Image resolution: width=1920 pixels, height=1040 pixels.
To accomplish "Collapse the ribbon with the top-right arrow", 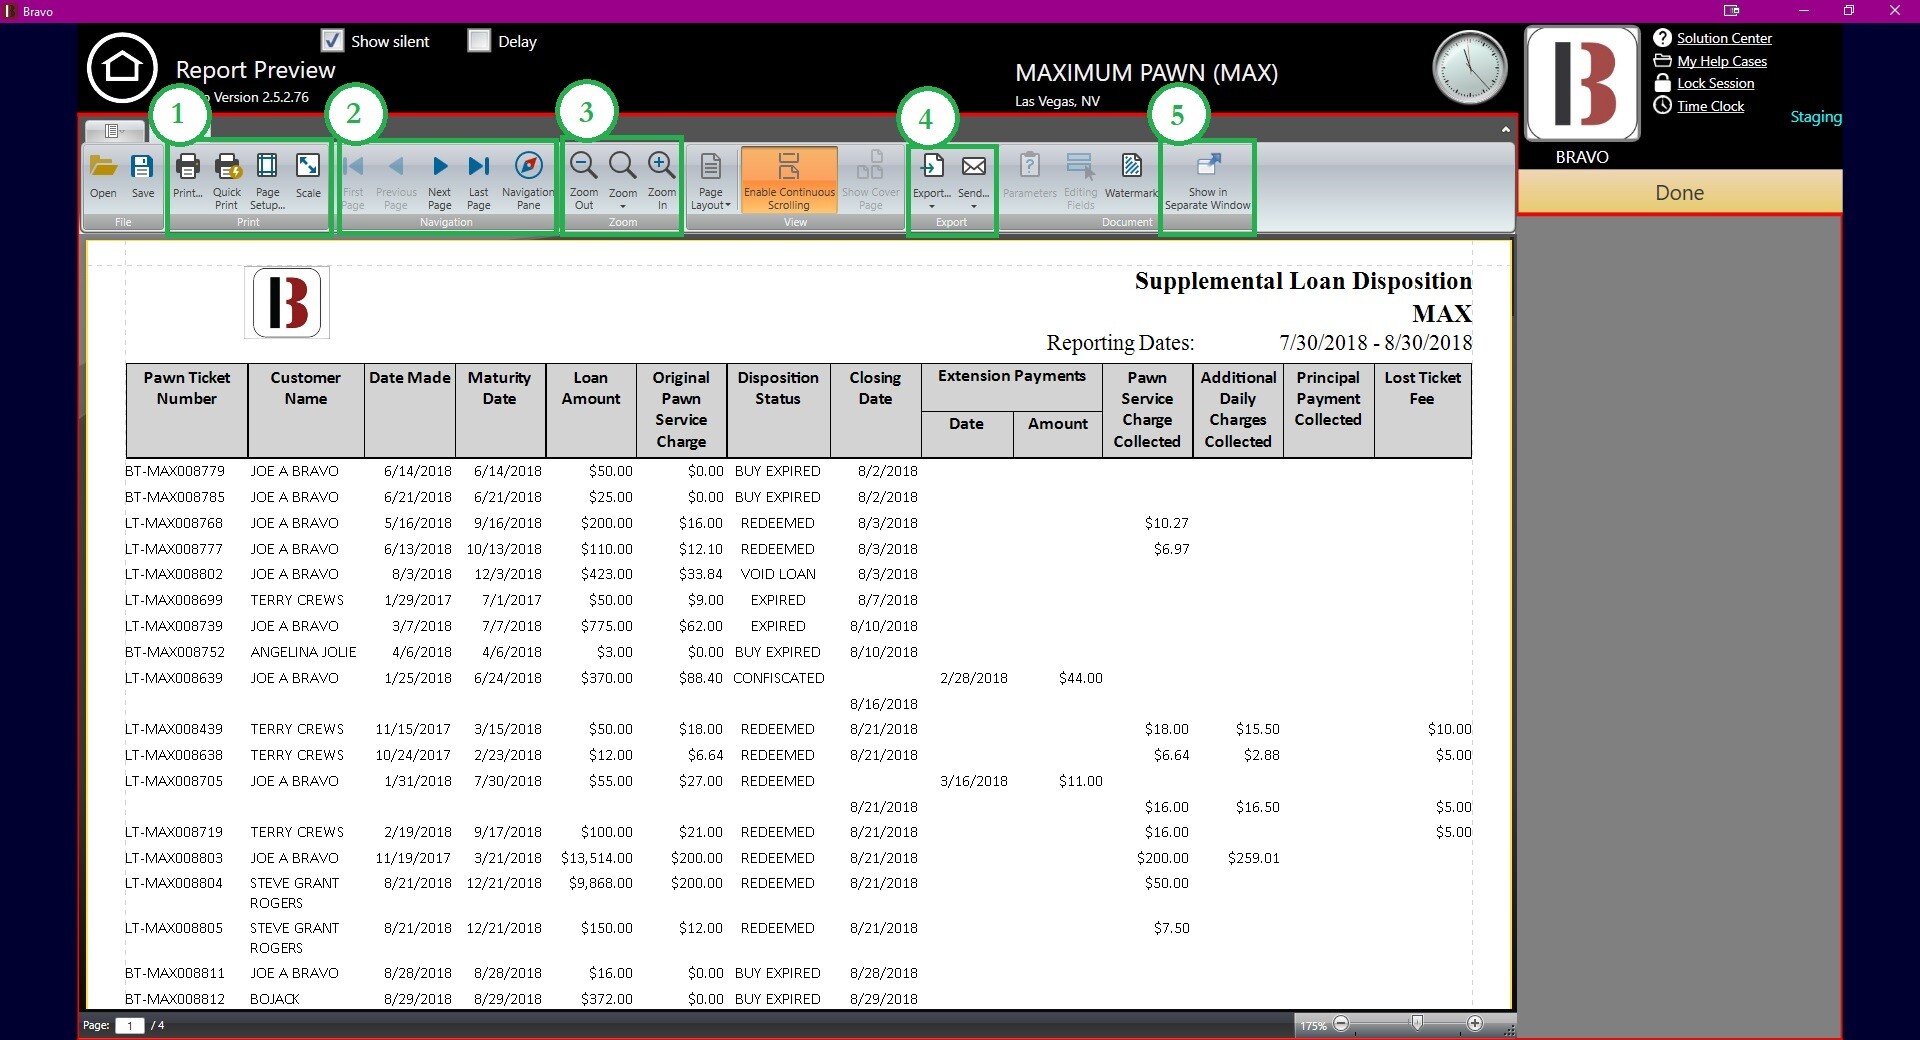I will 1505,130.
